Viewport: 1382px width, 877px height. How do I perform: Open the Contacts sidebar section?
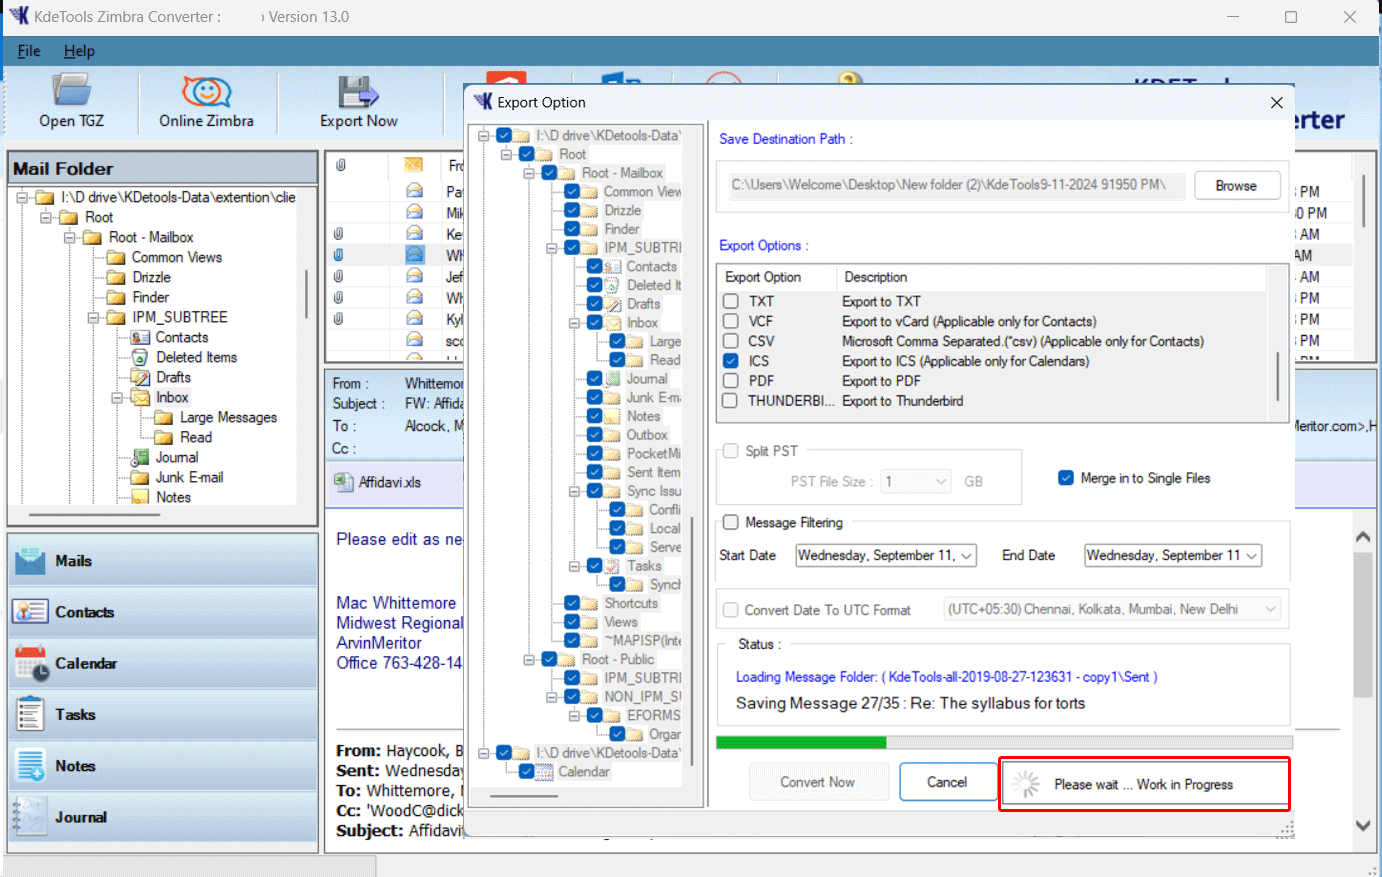[x=163, y=612]
